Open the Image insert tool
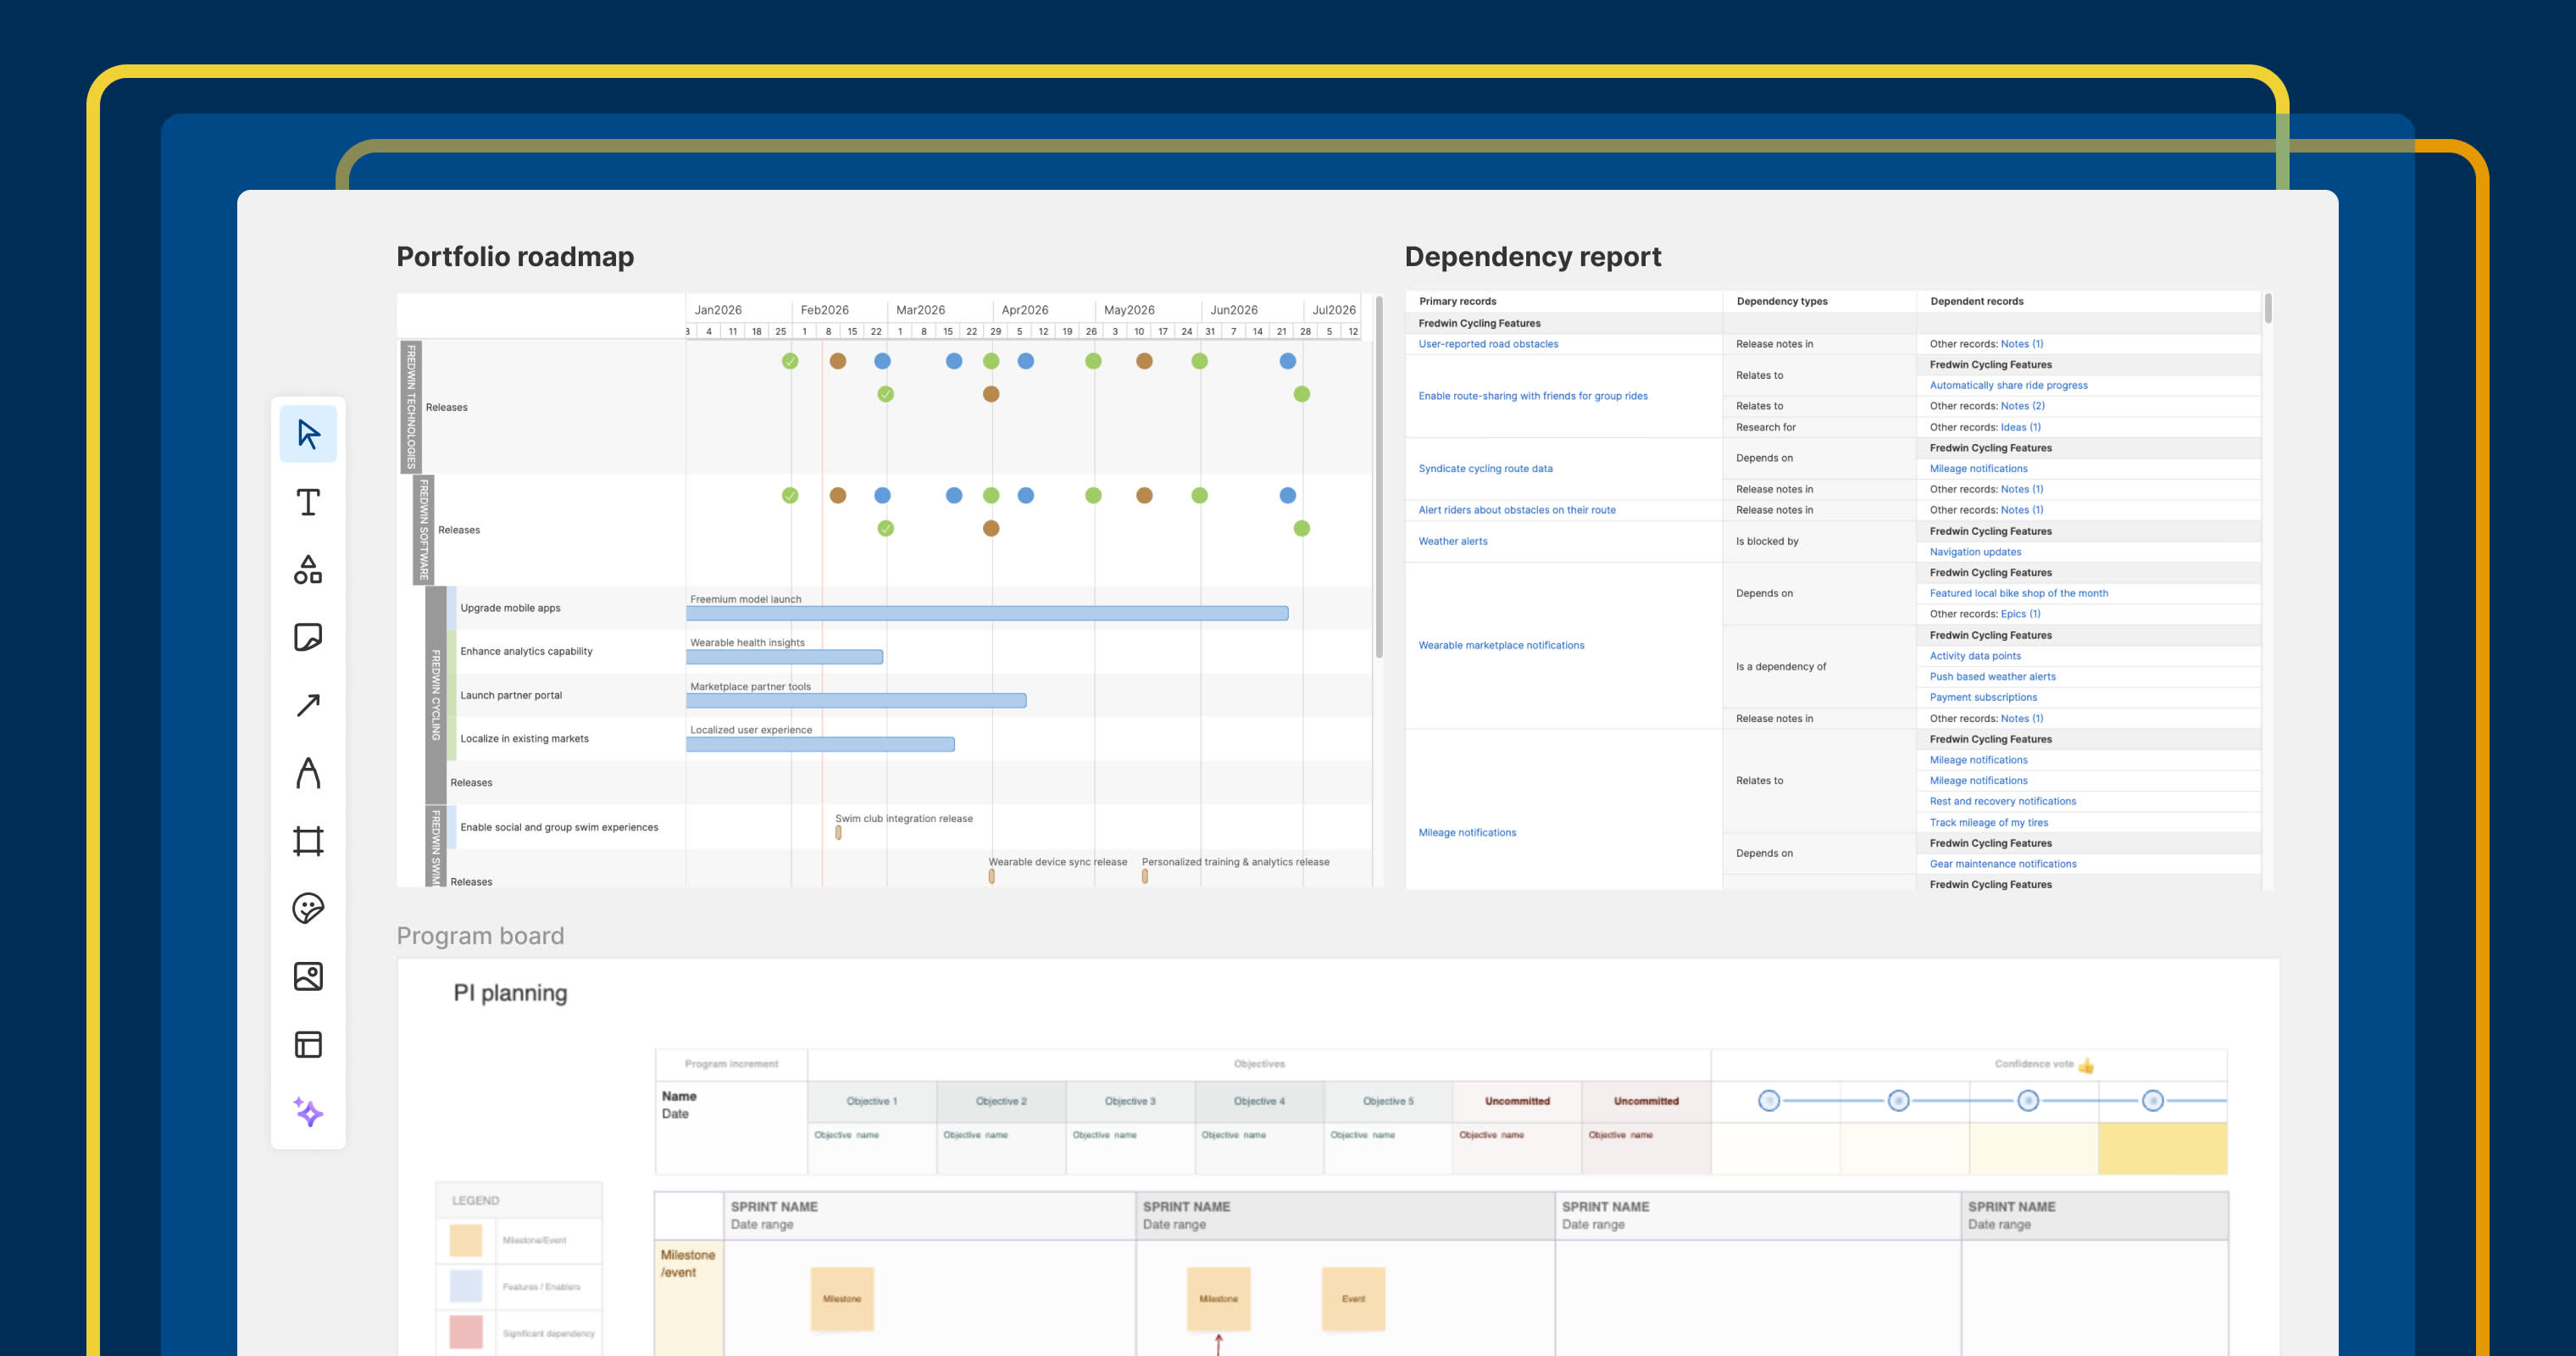Image resolution: width=2576 pixels, height=1356 pixels. [308, 977]
